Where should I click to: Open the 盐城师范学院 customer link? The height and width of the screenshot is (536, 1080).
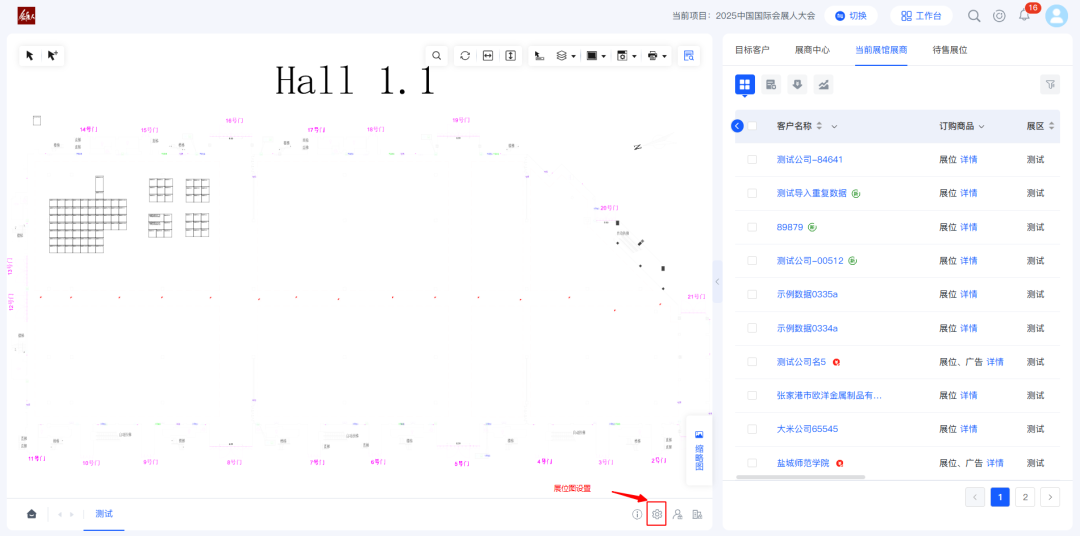pyautogui.click(x=803, y=463)
